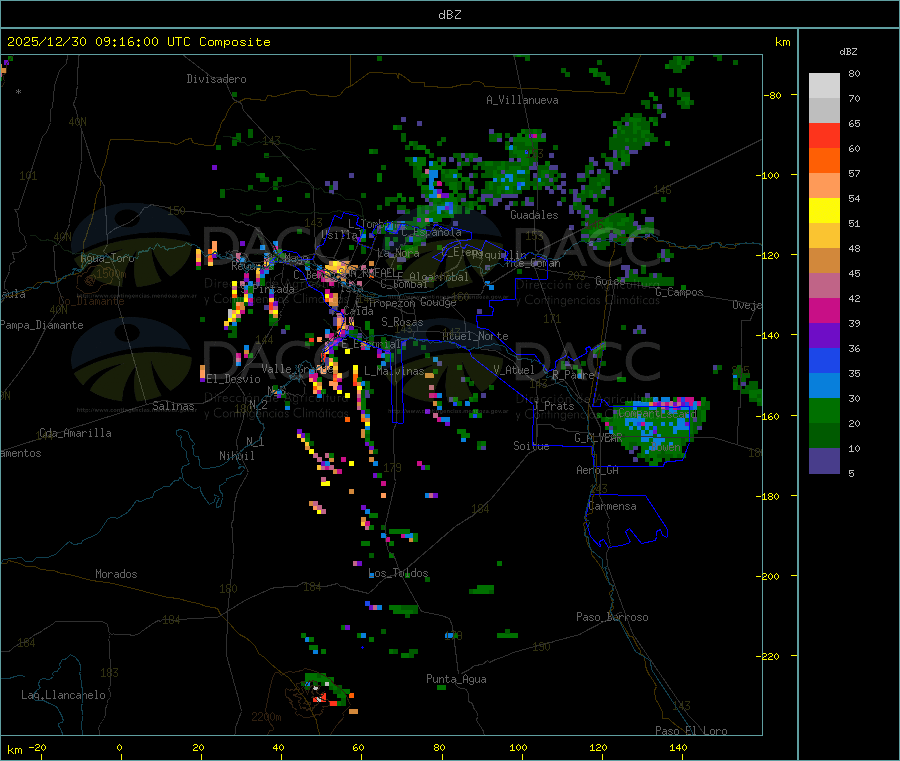
Task: Click the Atuel_Norte label
Action: pos(475,336)
